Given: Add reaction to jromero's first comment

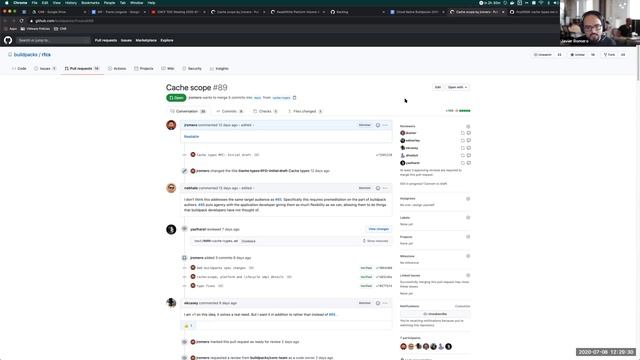Looking at the screenshot, I should click(378, 125).
